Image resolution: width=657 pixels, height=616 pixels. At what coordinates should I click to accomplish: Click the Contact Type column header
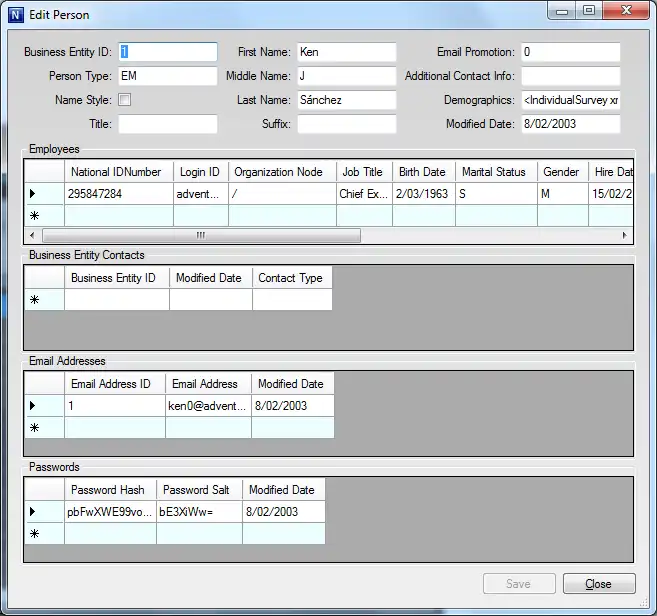(292, 278)
